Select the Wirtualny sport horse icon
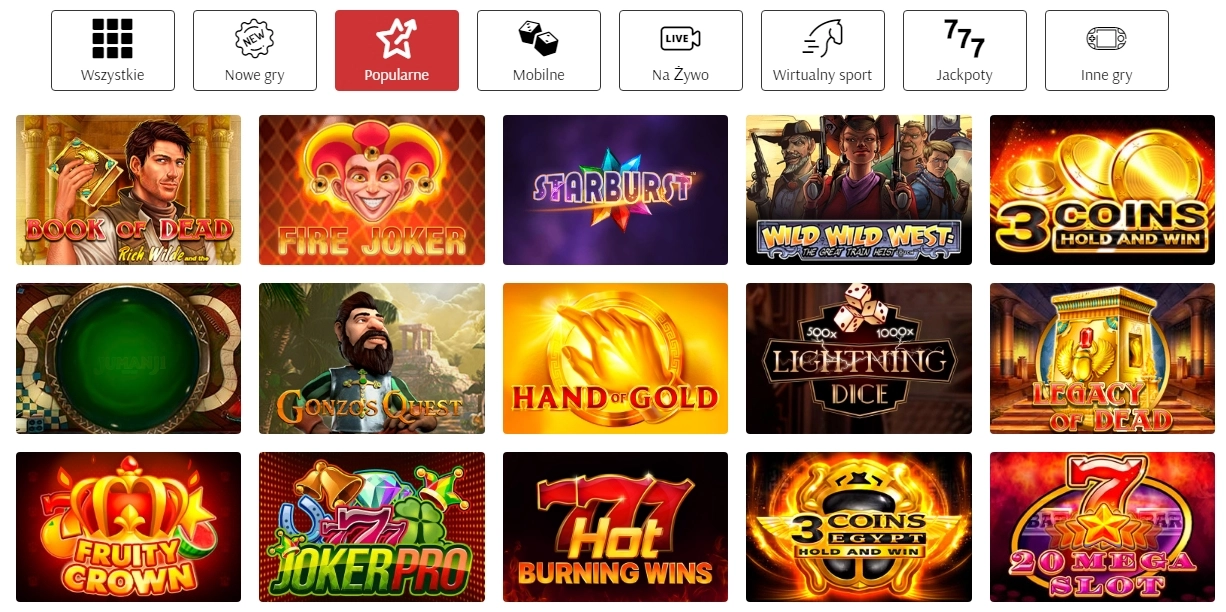1226x612 pixels. (823, 50)
